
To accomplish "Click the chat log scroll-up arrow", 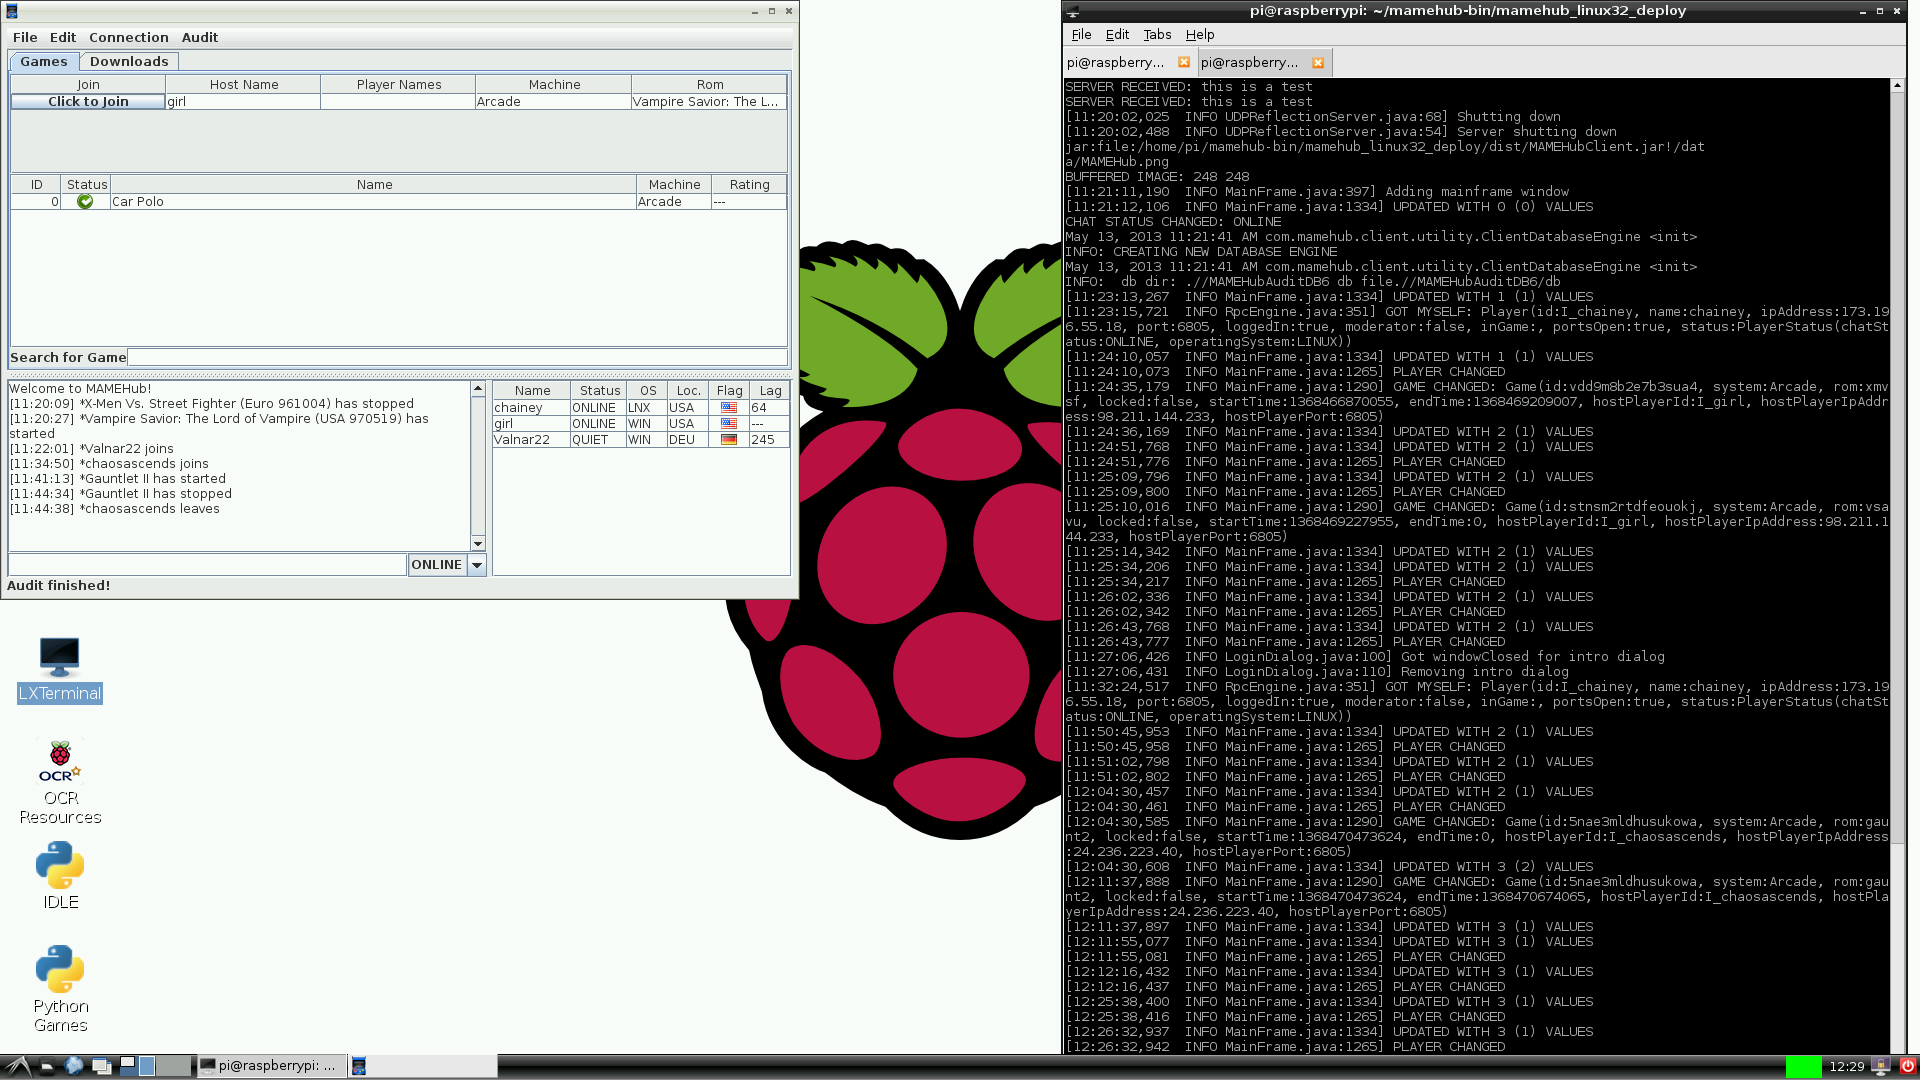I will [478, 389].
